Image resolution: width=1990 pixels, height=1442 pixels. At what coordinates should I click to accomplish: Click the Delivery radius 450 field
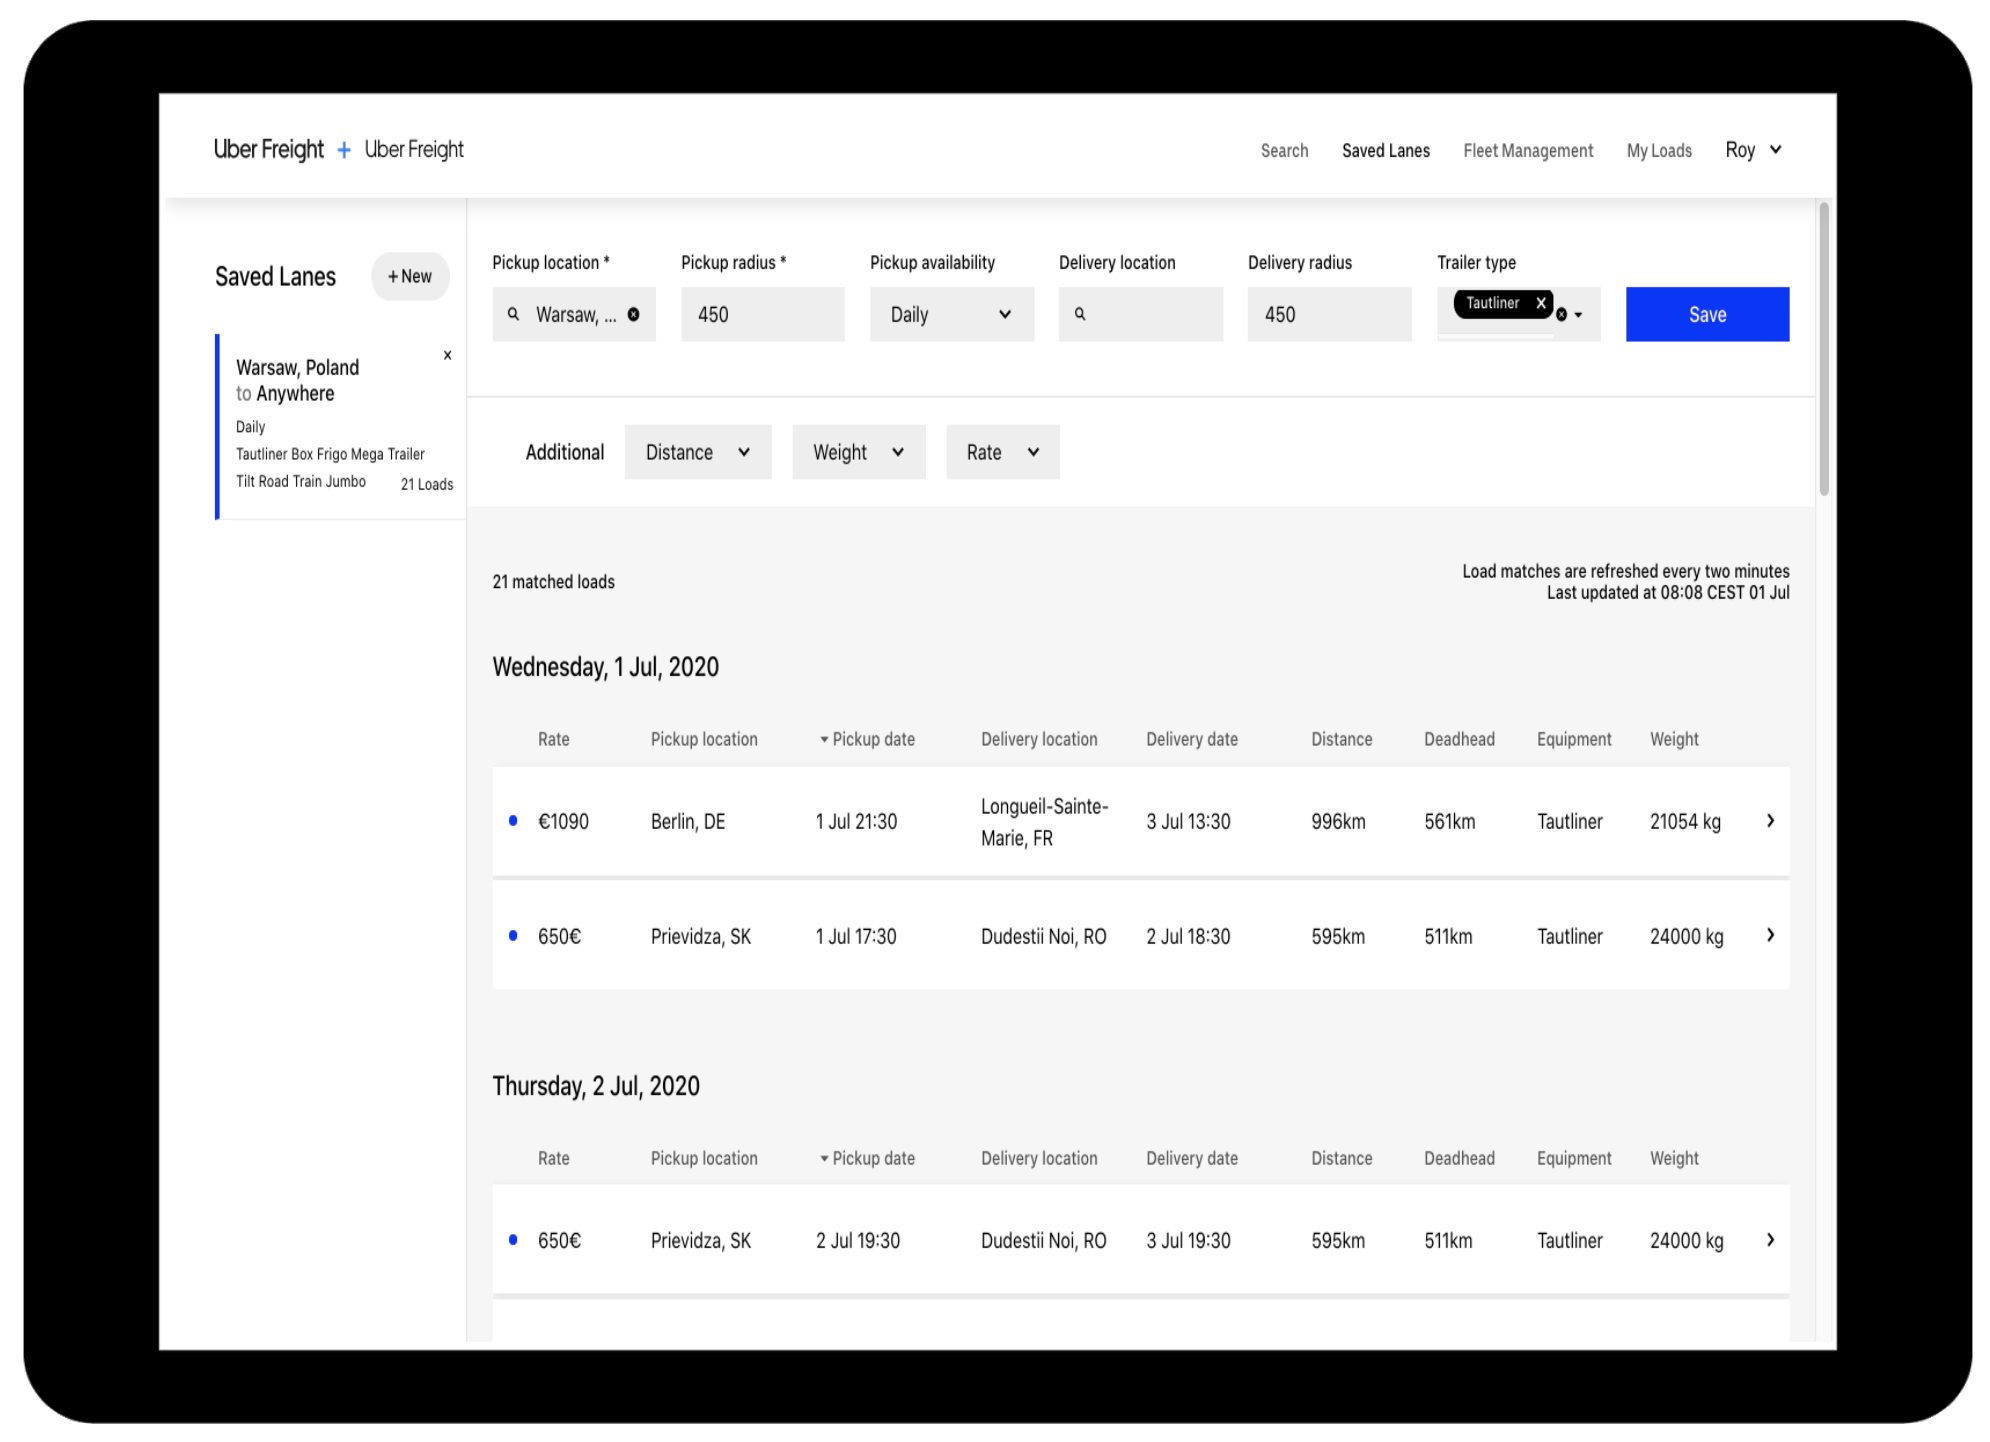coord(1329,314)
